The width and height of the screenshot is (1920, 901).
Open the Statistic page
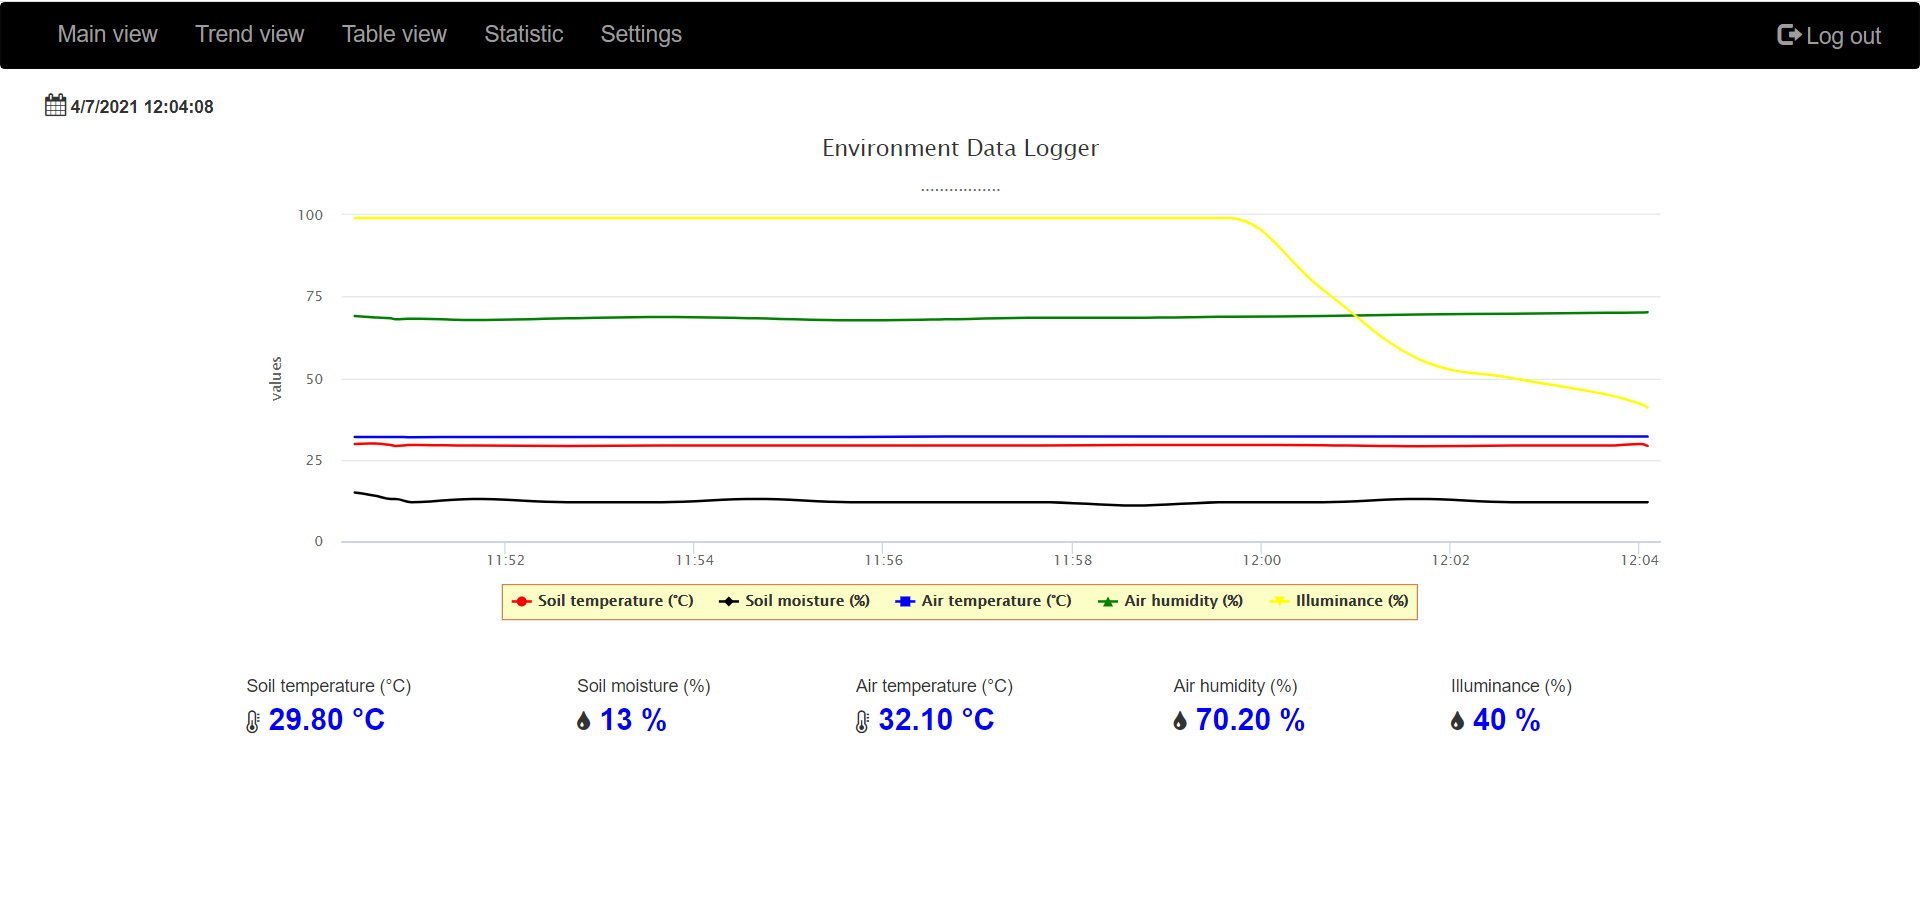[x=524, y=34]
